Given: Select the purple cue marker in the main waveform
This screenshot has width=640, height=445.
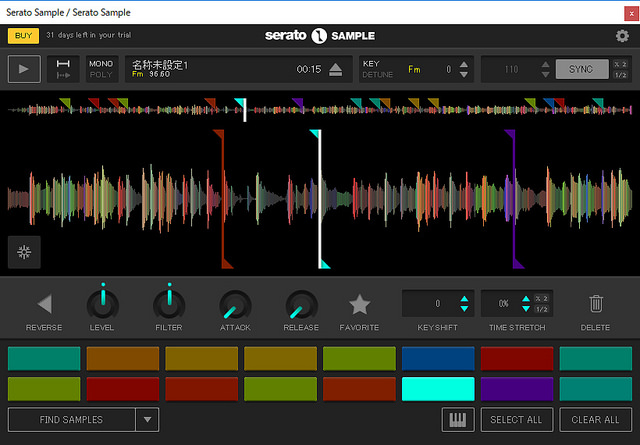Looking at the screenshot, I should (x=514, y=199).
